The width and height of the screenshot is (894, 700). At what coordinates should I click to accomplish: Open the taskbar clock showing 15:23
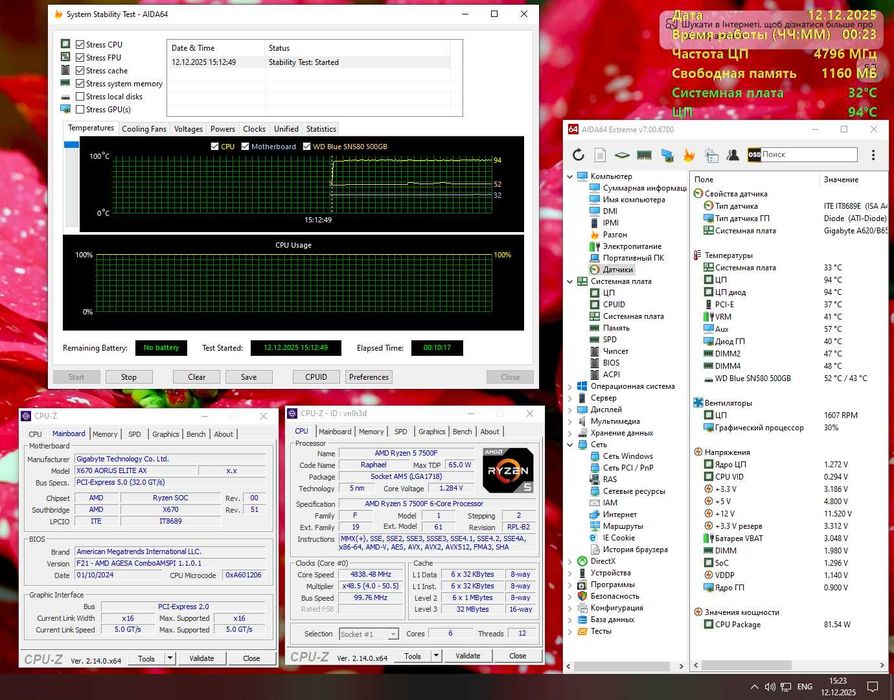(x=838, y=686)
